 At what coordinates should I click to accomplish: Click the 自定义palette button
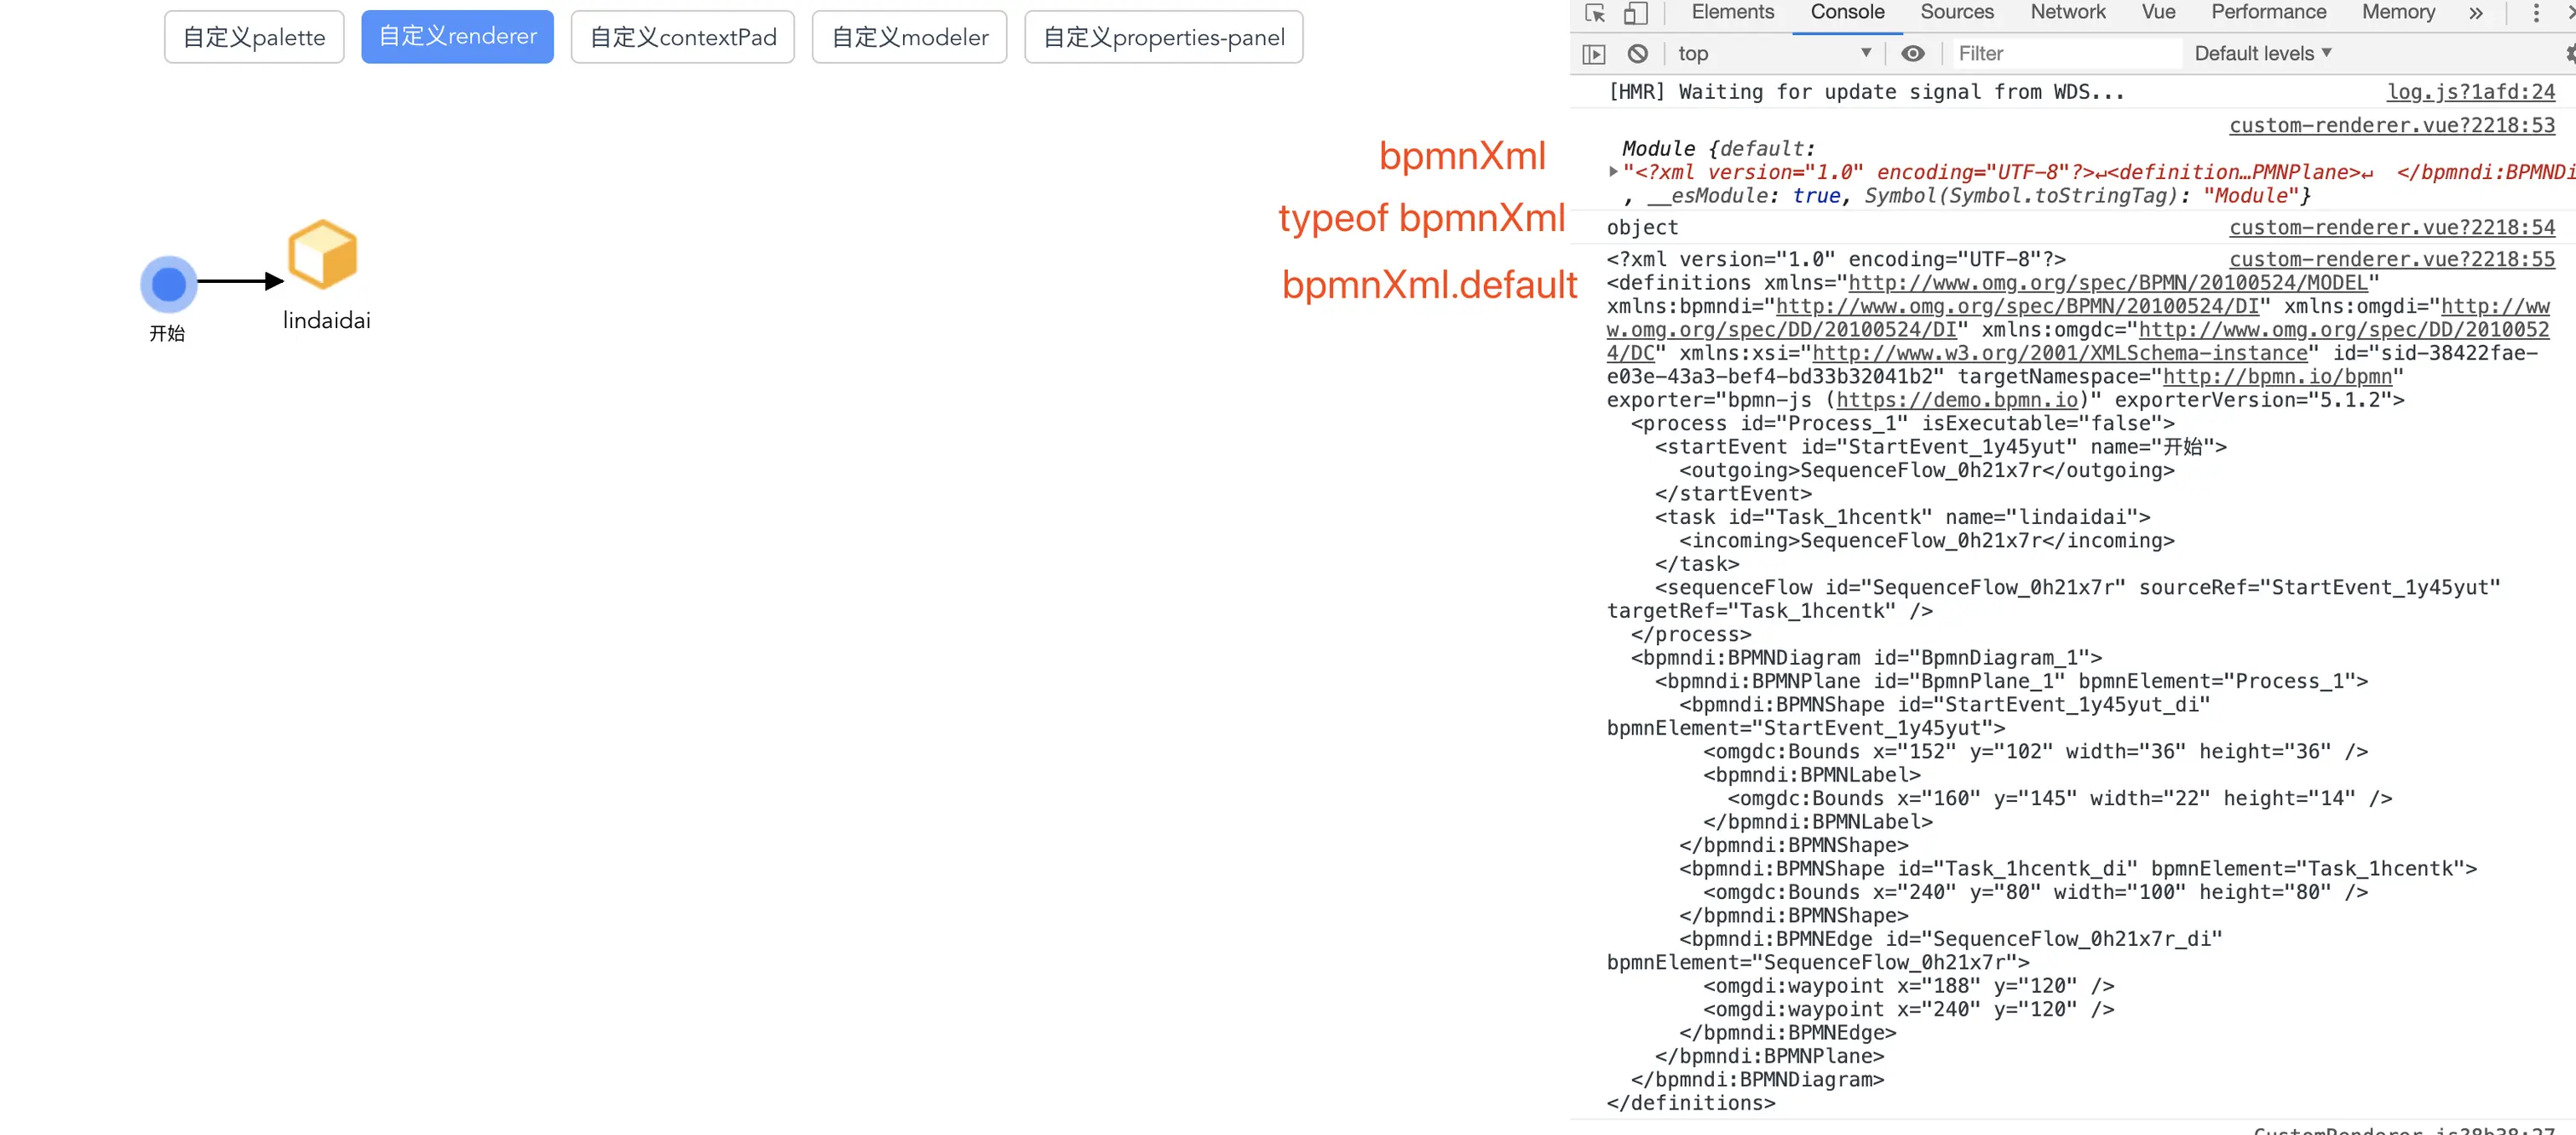254,38
